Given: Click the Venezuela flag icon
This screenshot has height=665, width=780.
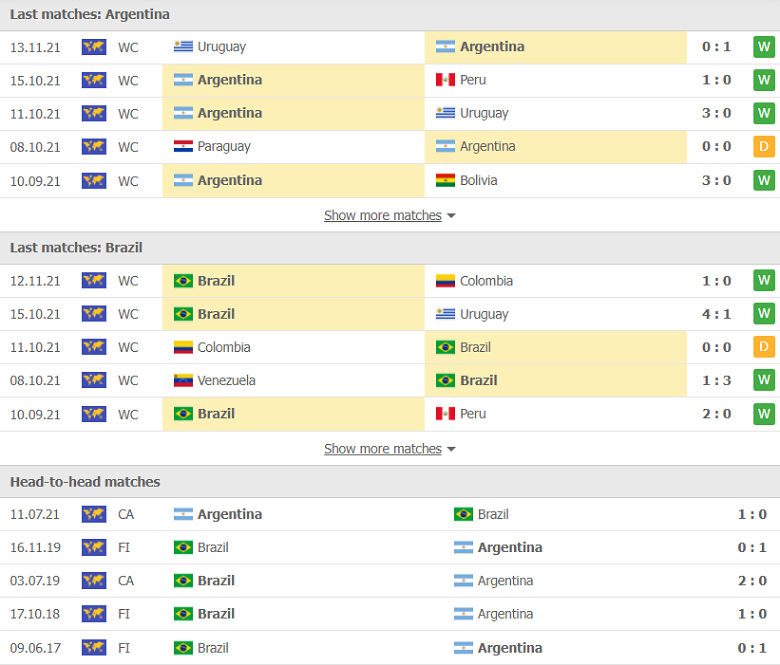Looking at the screenshot, I should coord(183,380).
